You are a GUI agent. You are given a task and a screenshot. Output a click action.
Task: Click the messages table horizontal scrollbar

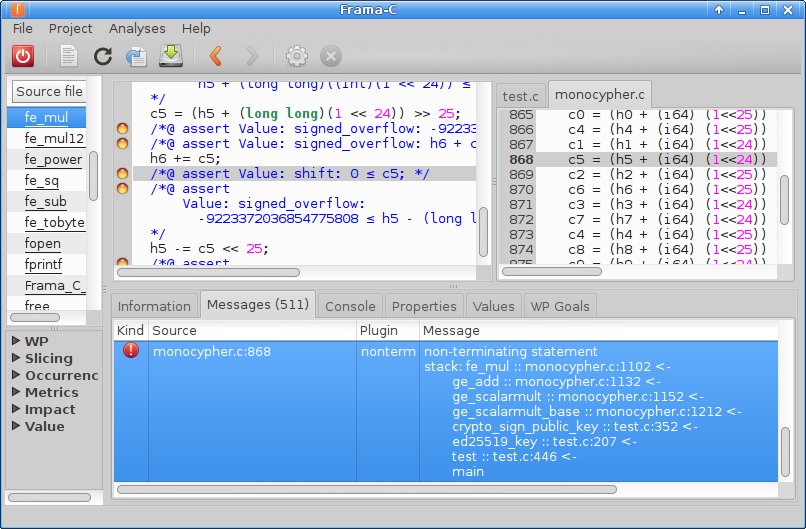pyautogui.click(x=367, y=489)
